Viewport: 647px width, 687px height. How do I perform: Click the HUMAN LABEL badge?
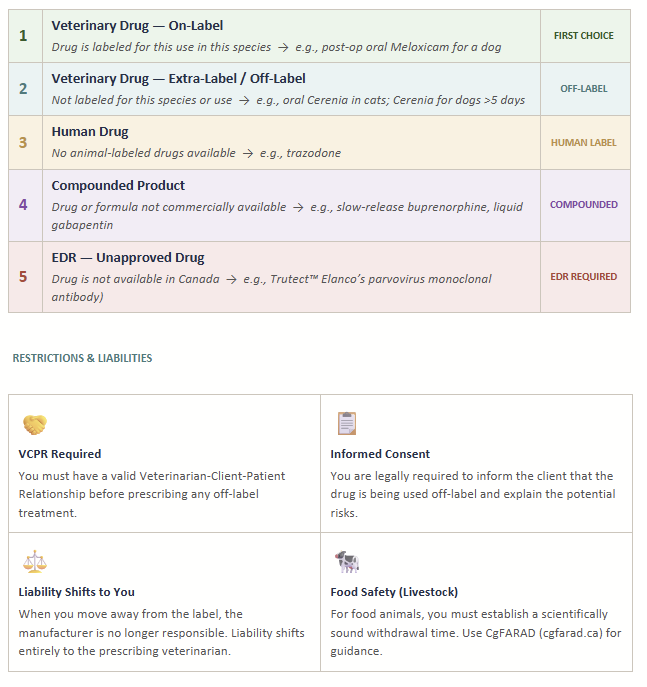coord(584,142)
